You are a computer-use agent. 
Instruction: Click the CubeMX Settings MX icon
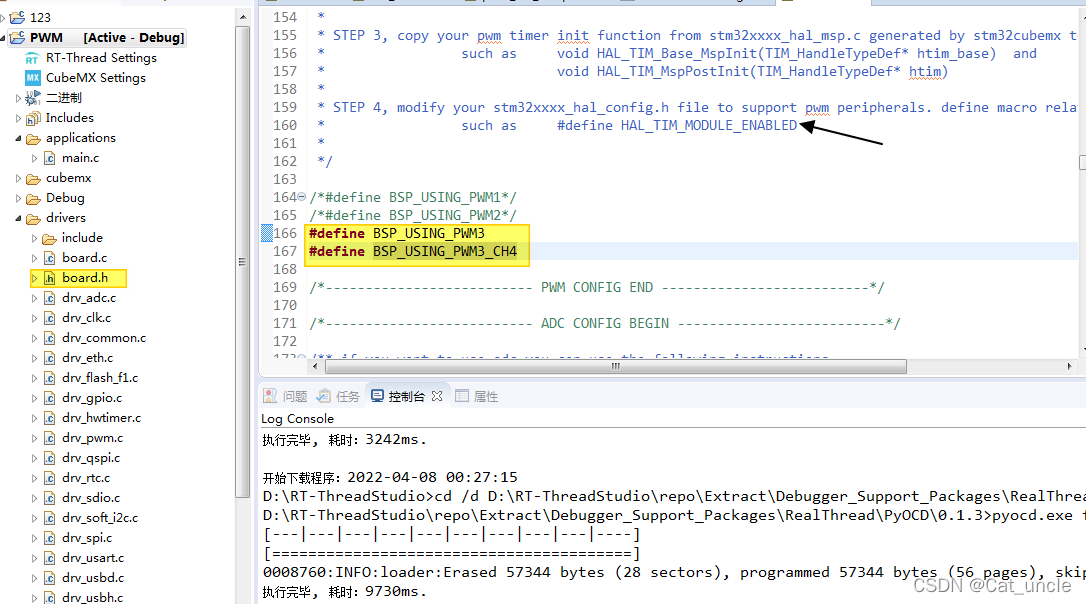(x=33, y=78)
